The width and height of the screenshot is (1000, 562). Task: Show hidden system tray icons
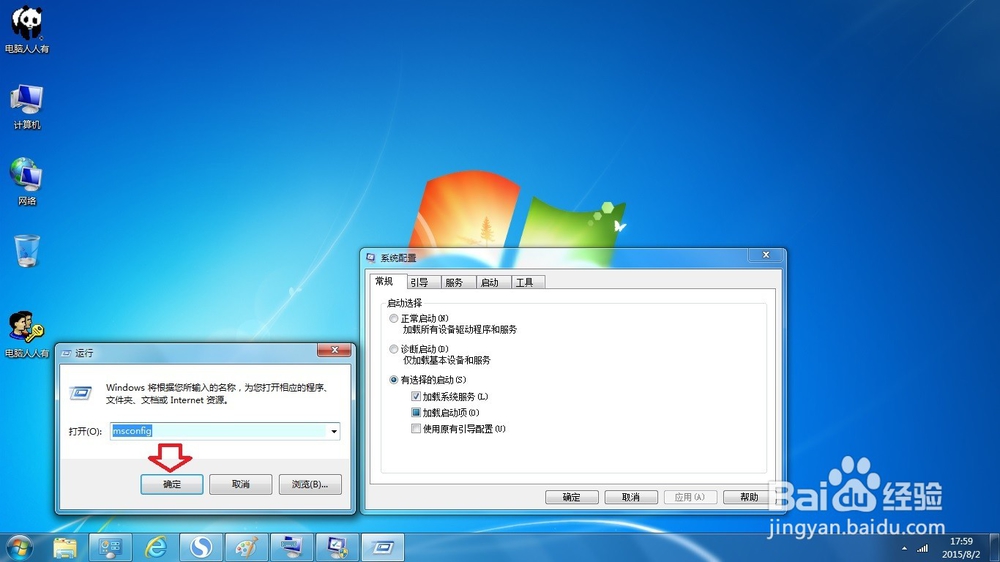pyautogui.click(x=904, y=549)
